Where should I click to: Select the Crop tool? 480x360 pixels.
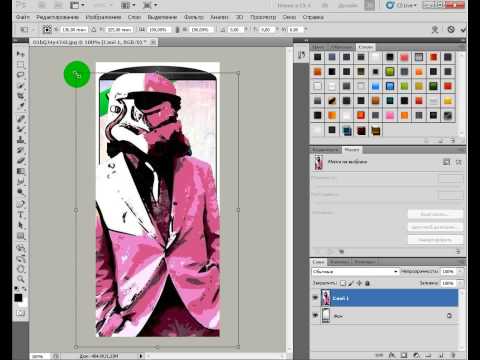(x=20, y=96)
